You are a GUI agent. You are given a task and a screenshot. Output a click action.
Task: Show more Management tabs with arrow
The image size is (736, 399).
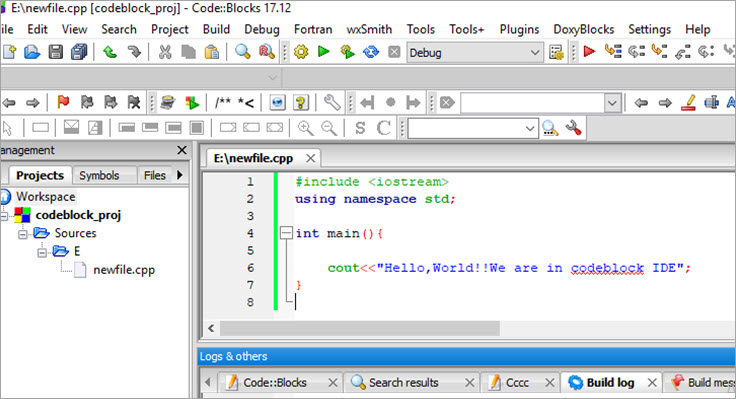tap(180, 175)
